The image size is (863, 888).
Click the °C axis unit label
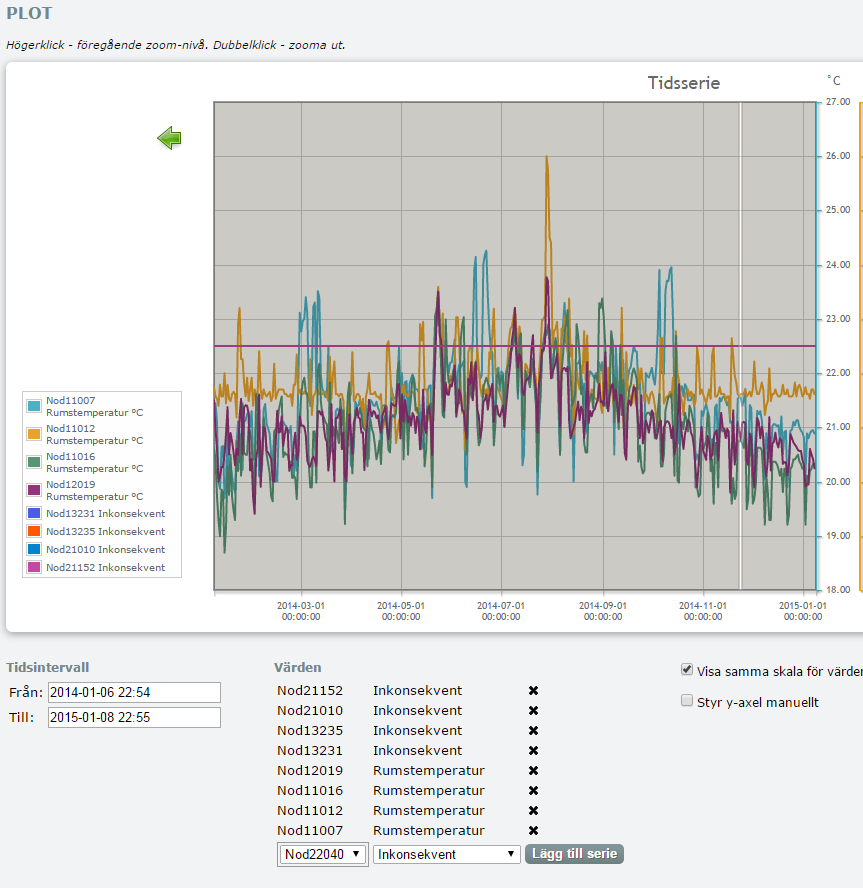coord(834,80)
